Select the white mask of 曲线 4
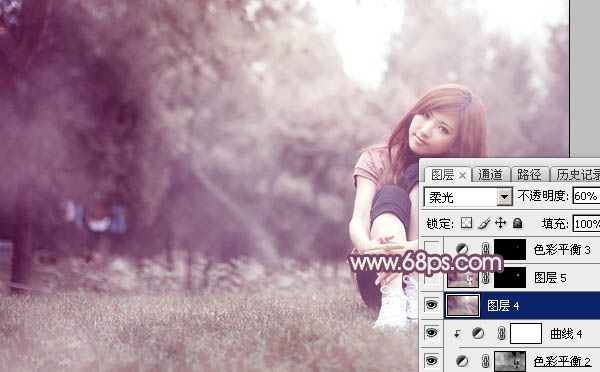This screenshot has width=600, height=372. pos(526,333)
